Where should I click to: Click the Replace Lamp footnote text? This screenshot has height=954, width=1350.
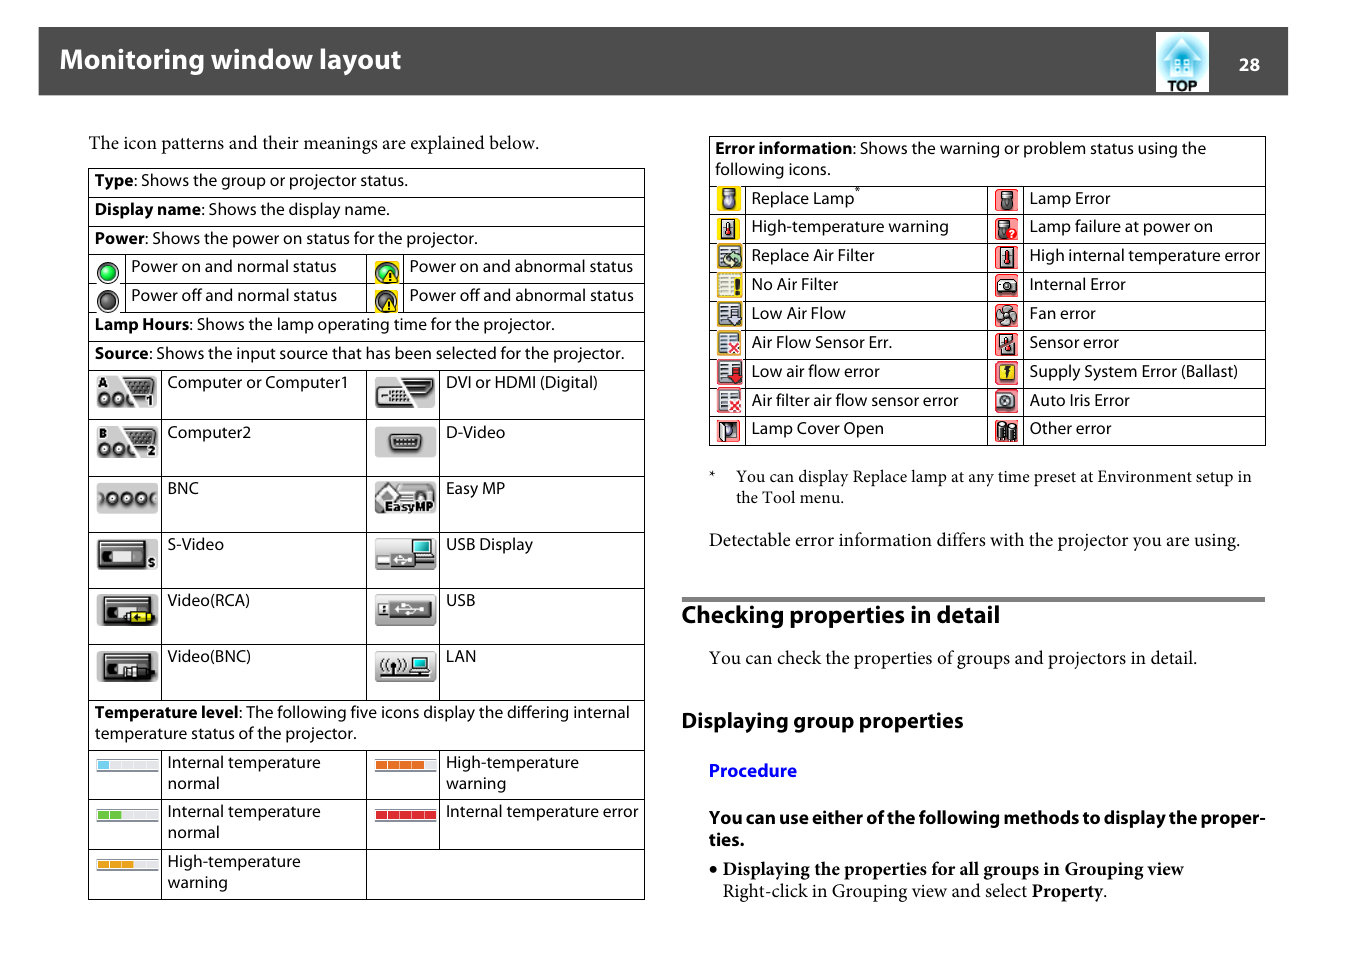click(994, 487)
